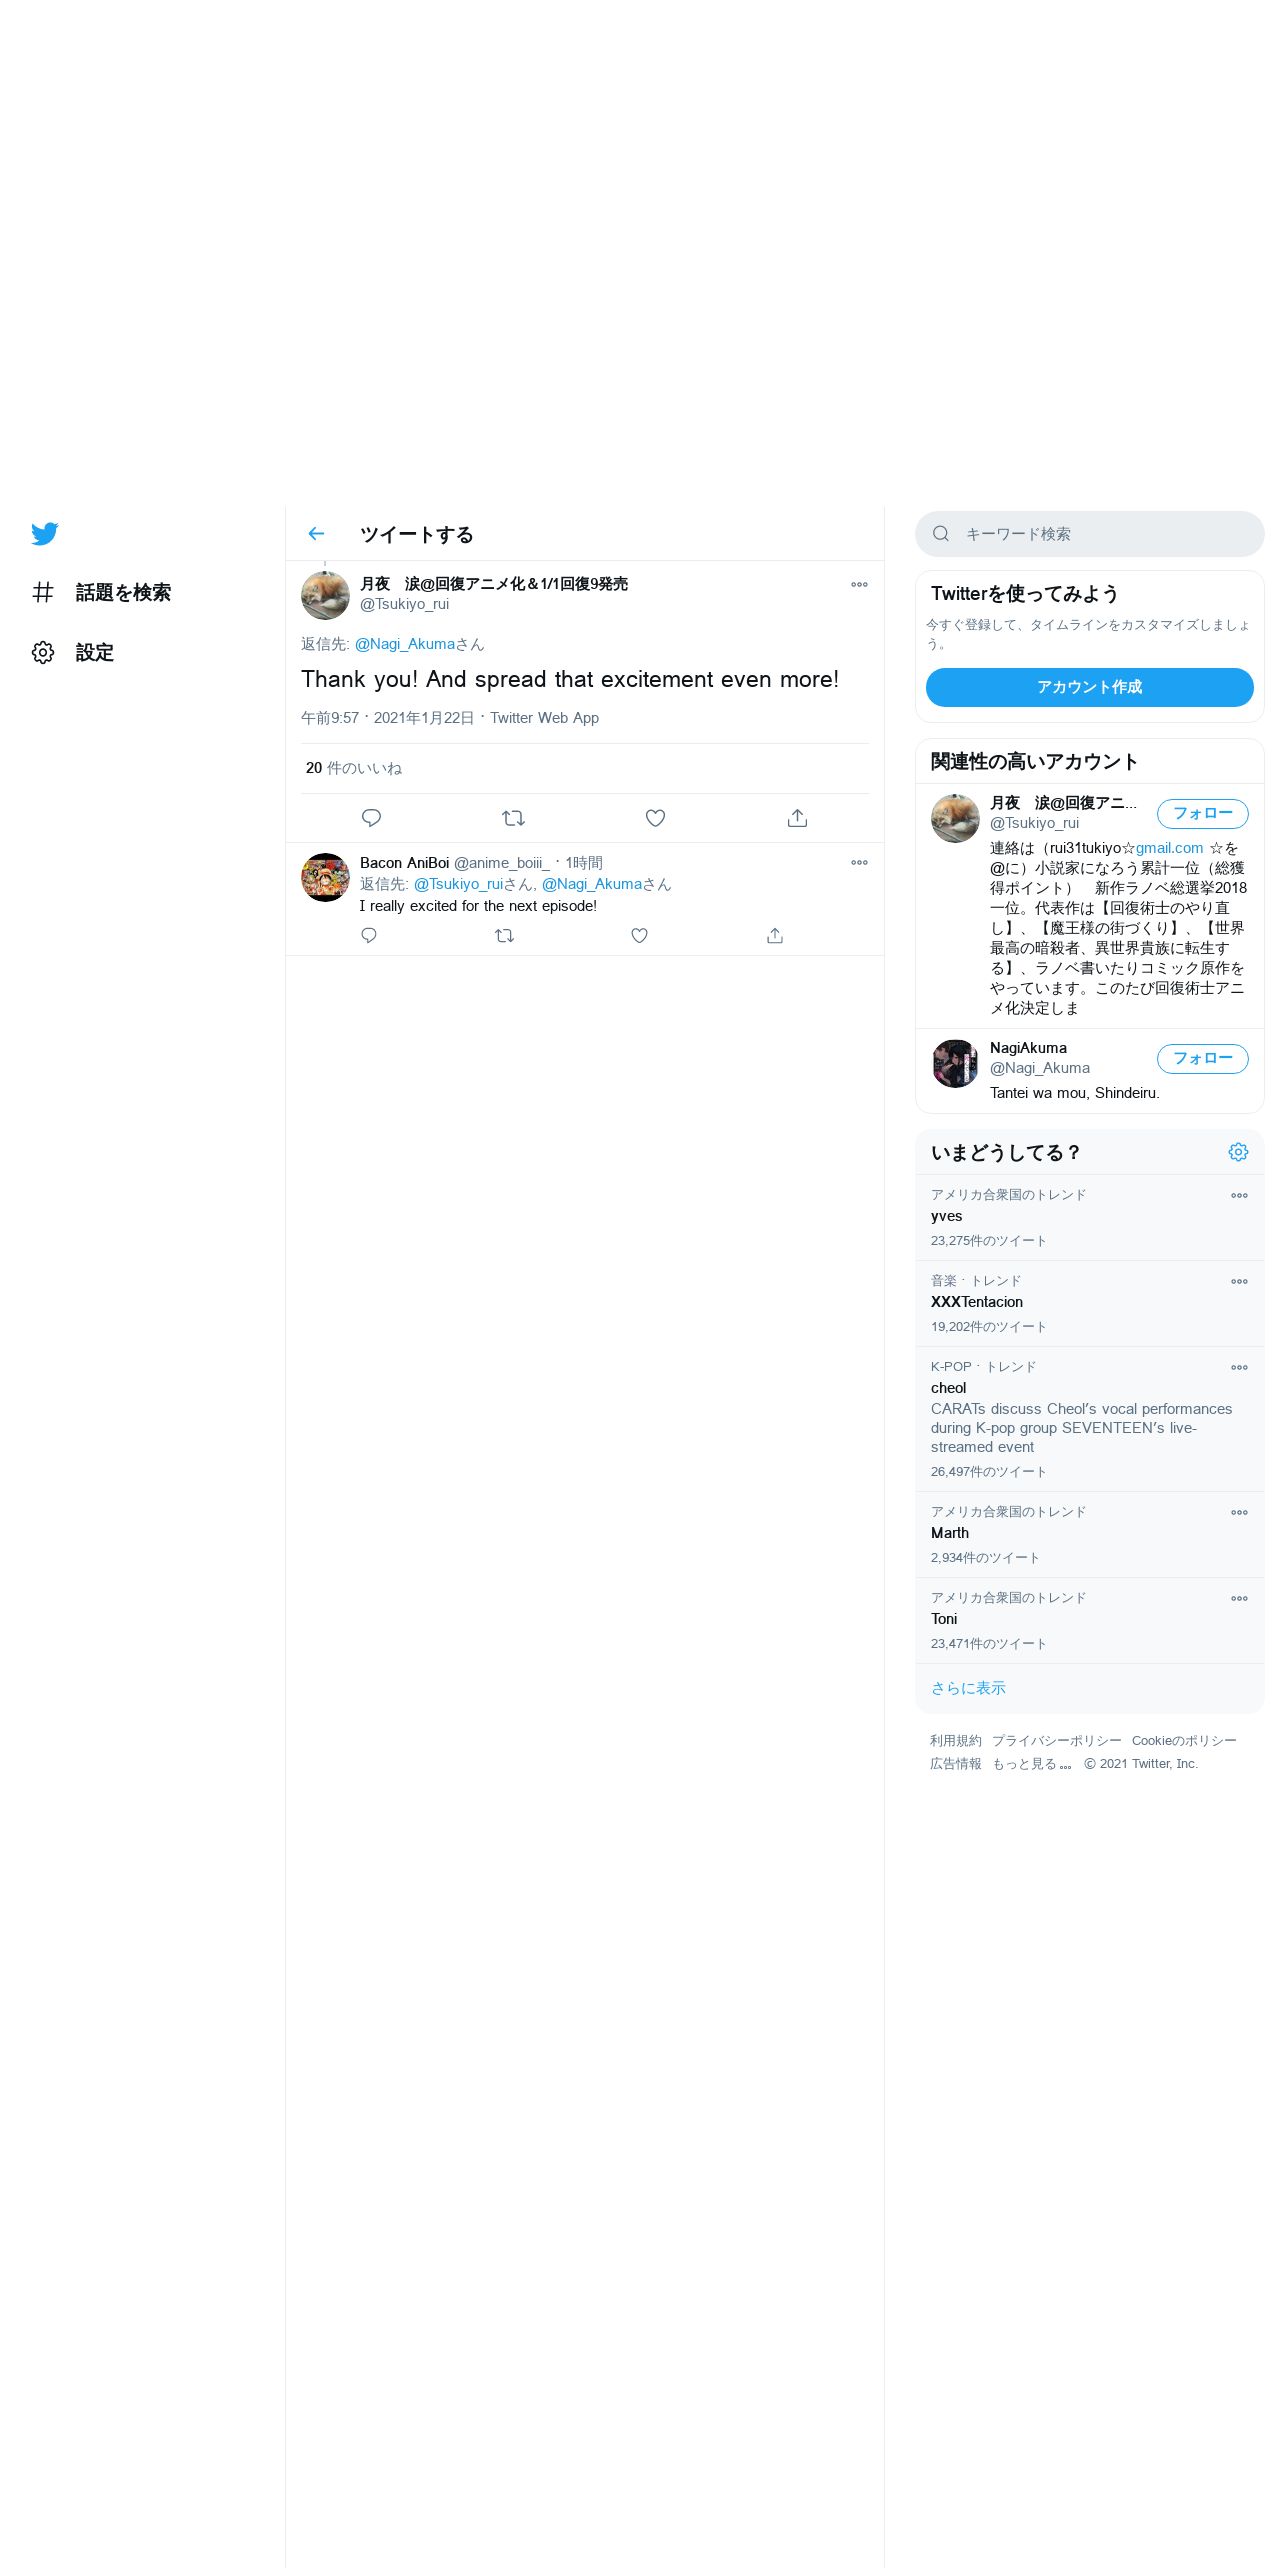Open more options on Bacon AniBoi reply
Image resolution: width=1284 pixels, height=2568 pixels.
859,863
